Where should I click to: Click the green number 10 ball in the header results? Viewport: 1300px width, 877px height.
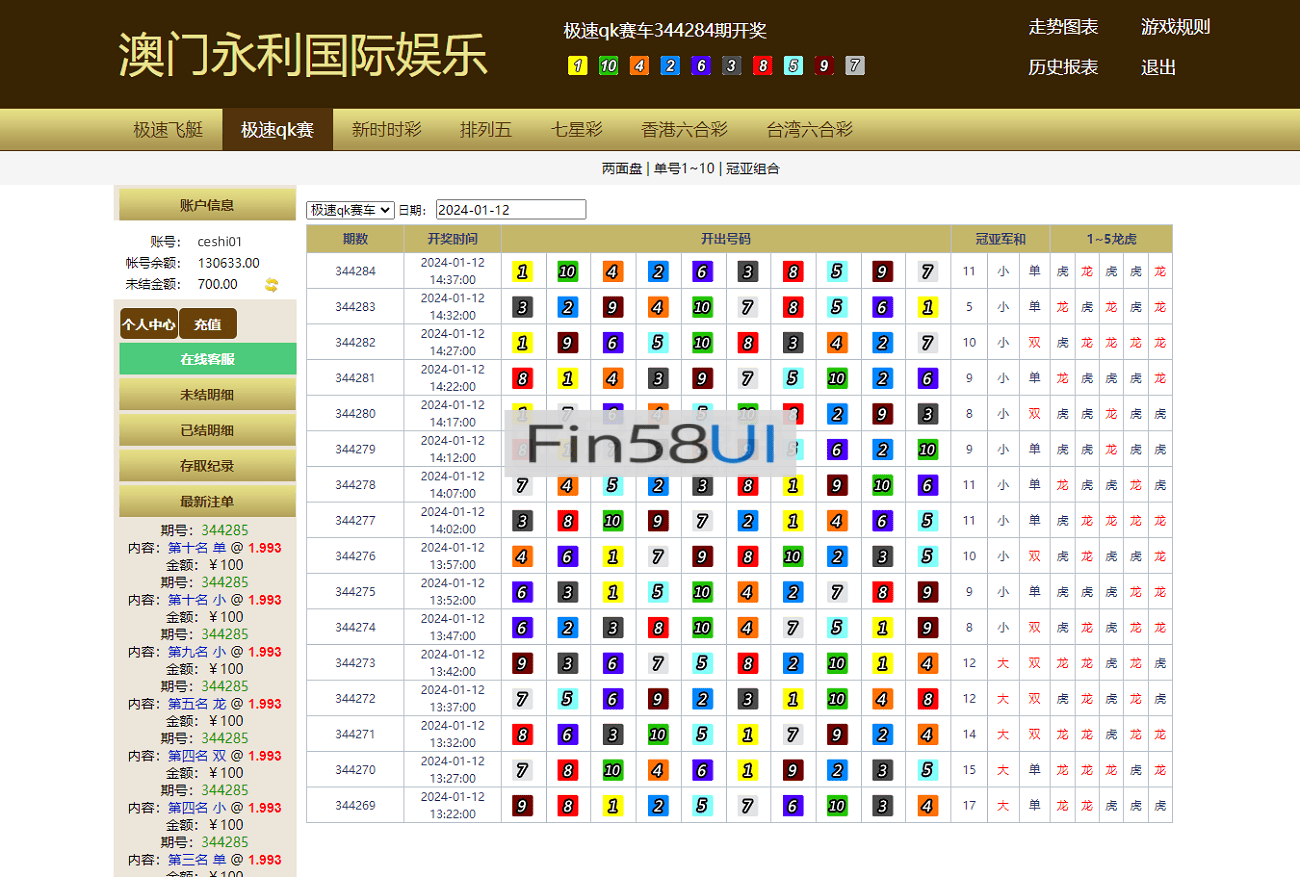[609, 66]
